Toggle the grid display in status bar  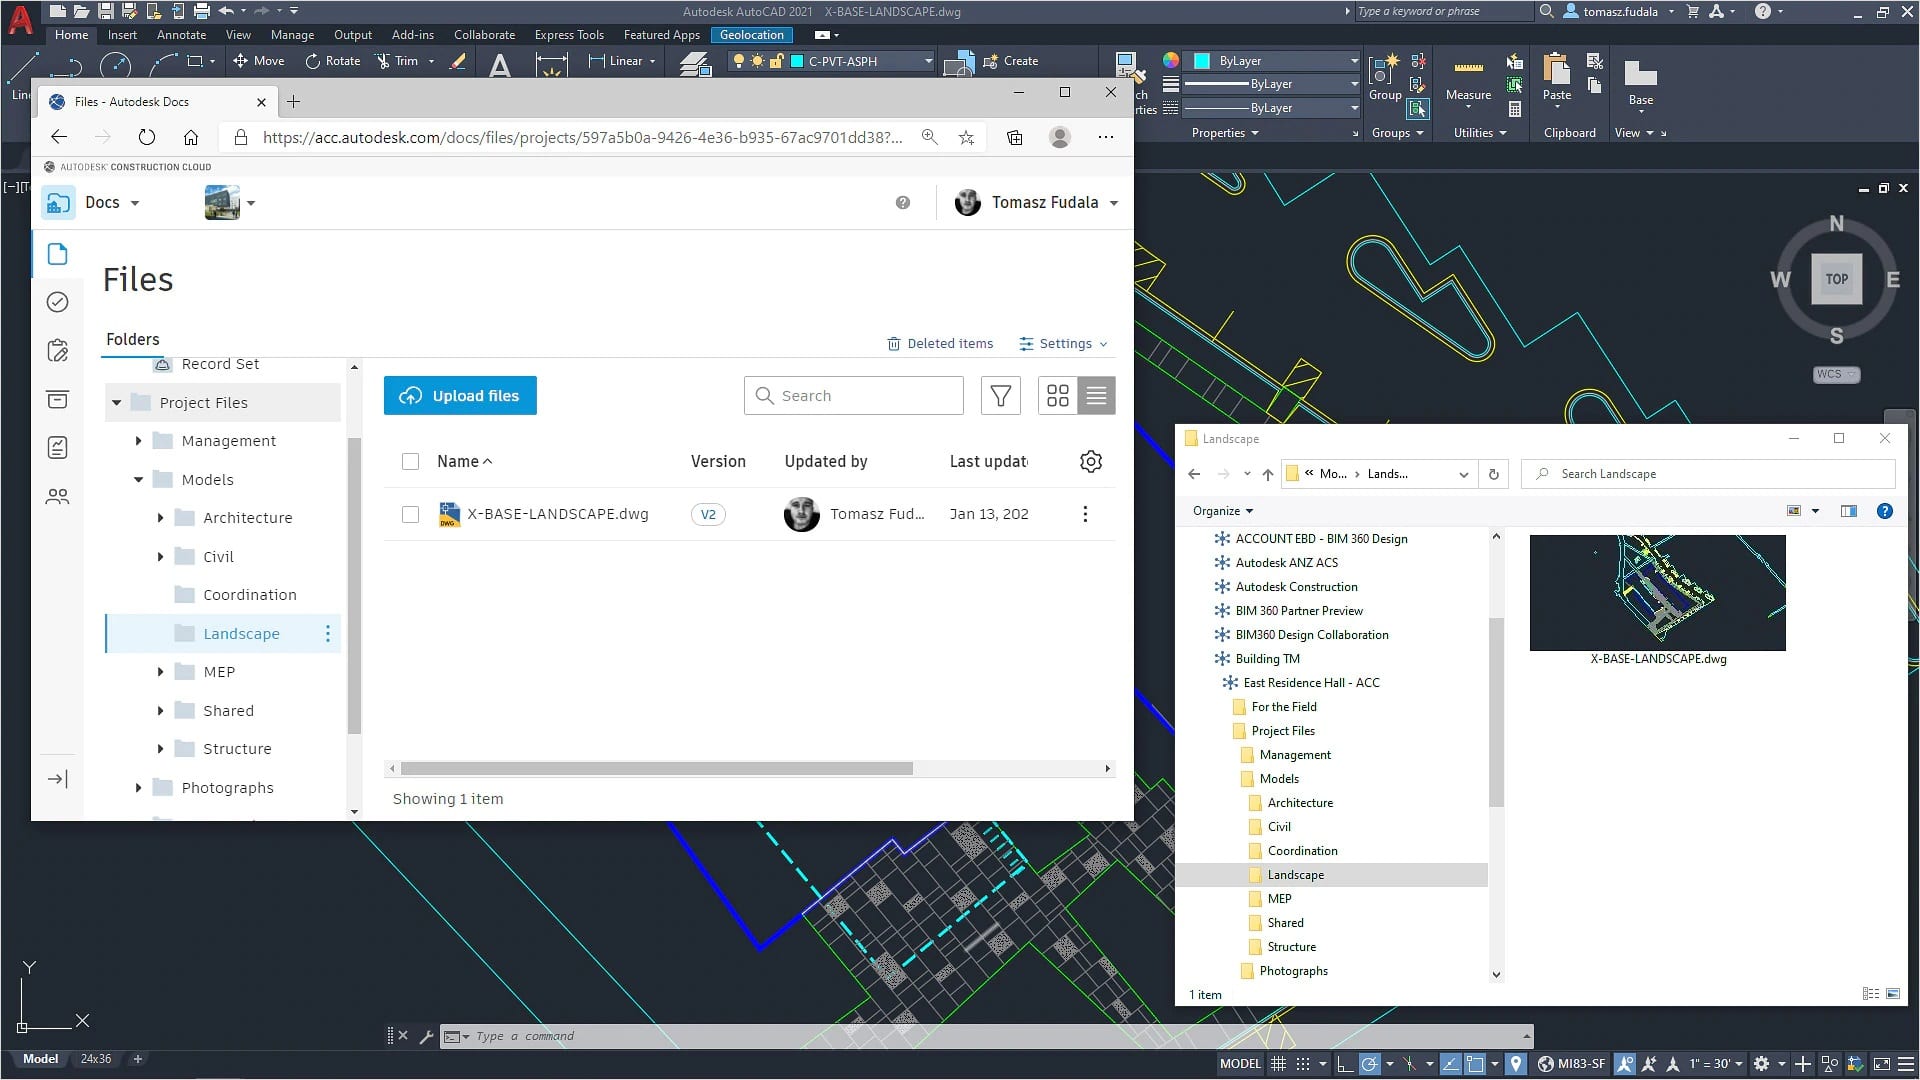click(x=1278, y=1063)
